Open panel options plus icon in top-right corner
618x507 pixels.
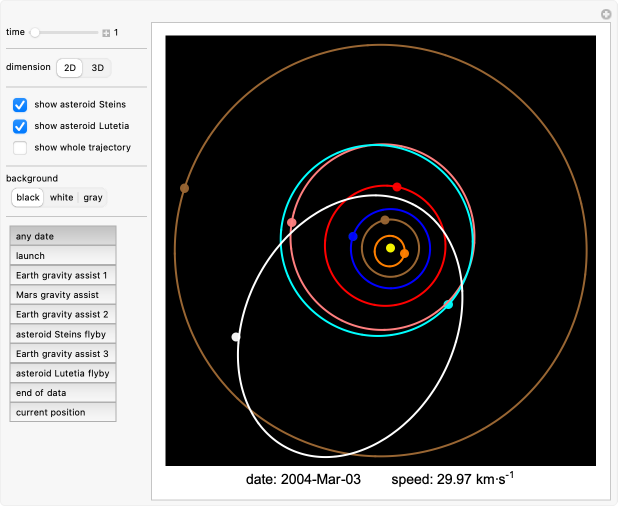coord(605,14)
